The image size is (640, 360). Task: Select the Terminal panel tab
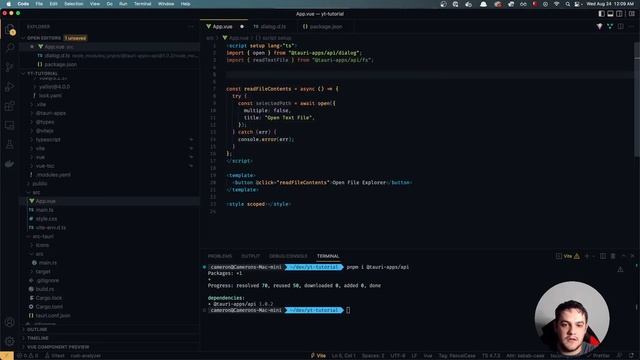[x=328, y=256]
